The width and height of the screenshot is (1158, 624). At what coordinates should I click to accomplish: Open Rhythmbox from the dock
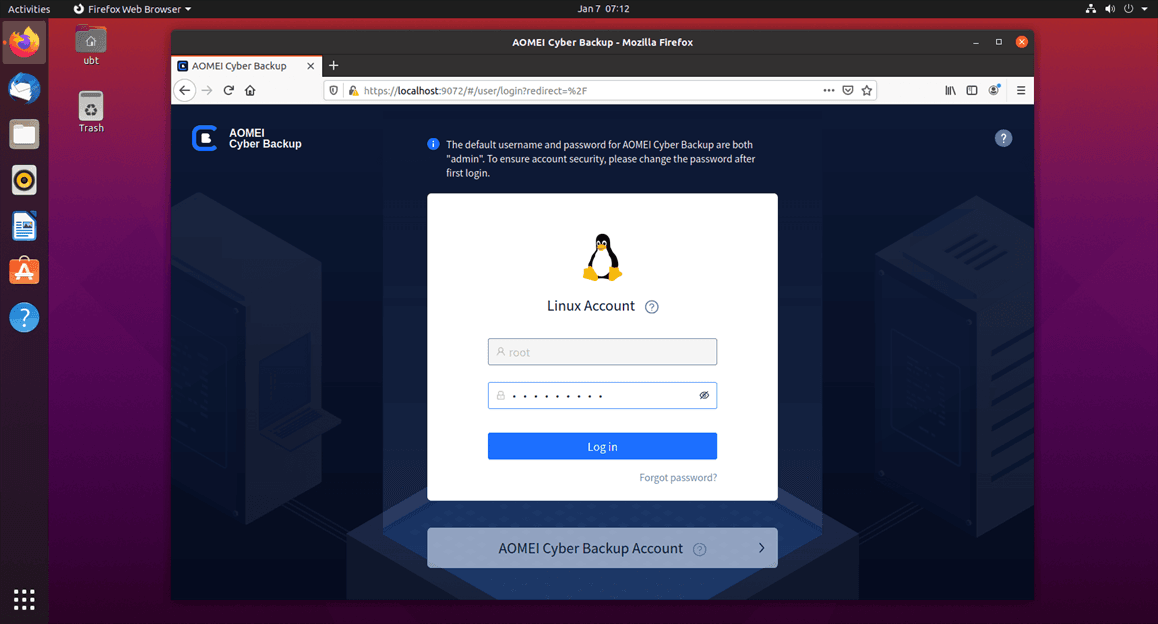(x=24, y=180)
